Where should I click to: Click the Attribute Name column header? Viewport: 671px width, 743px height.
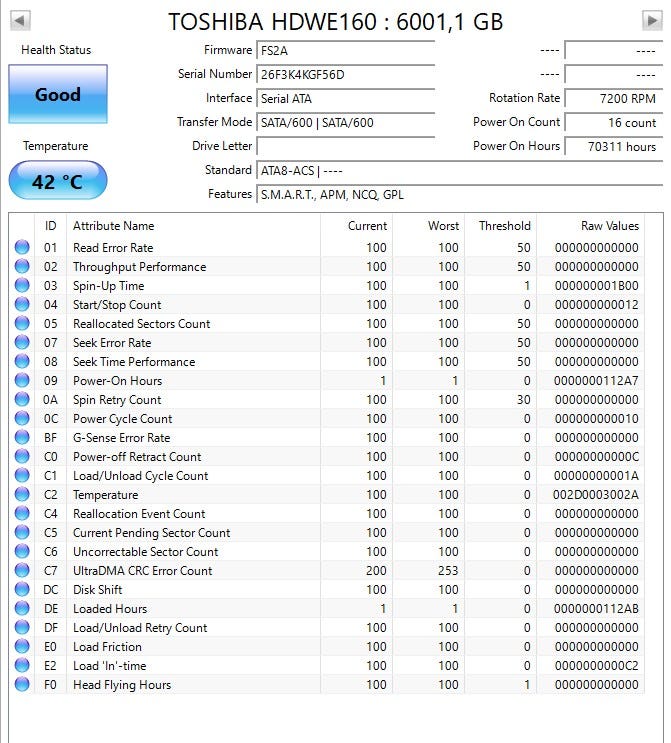193,226
